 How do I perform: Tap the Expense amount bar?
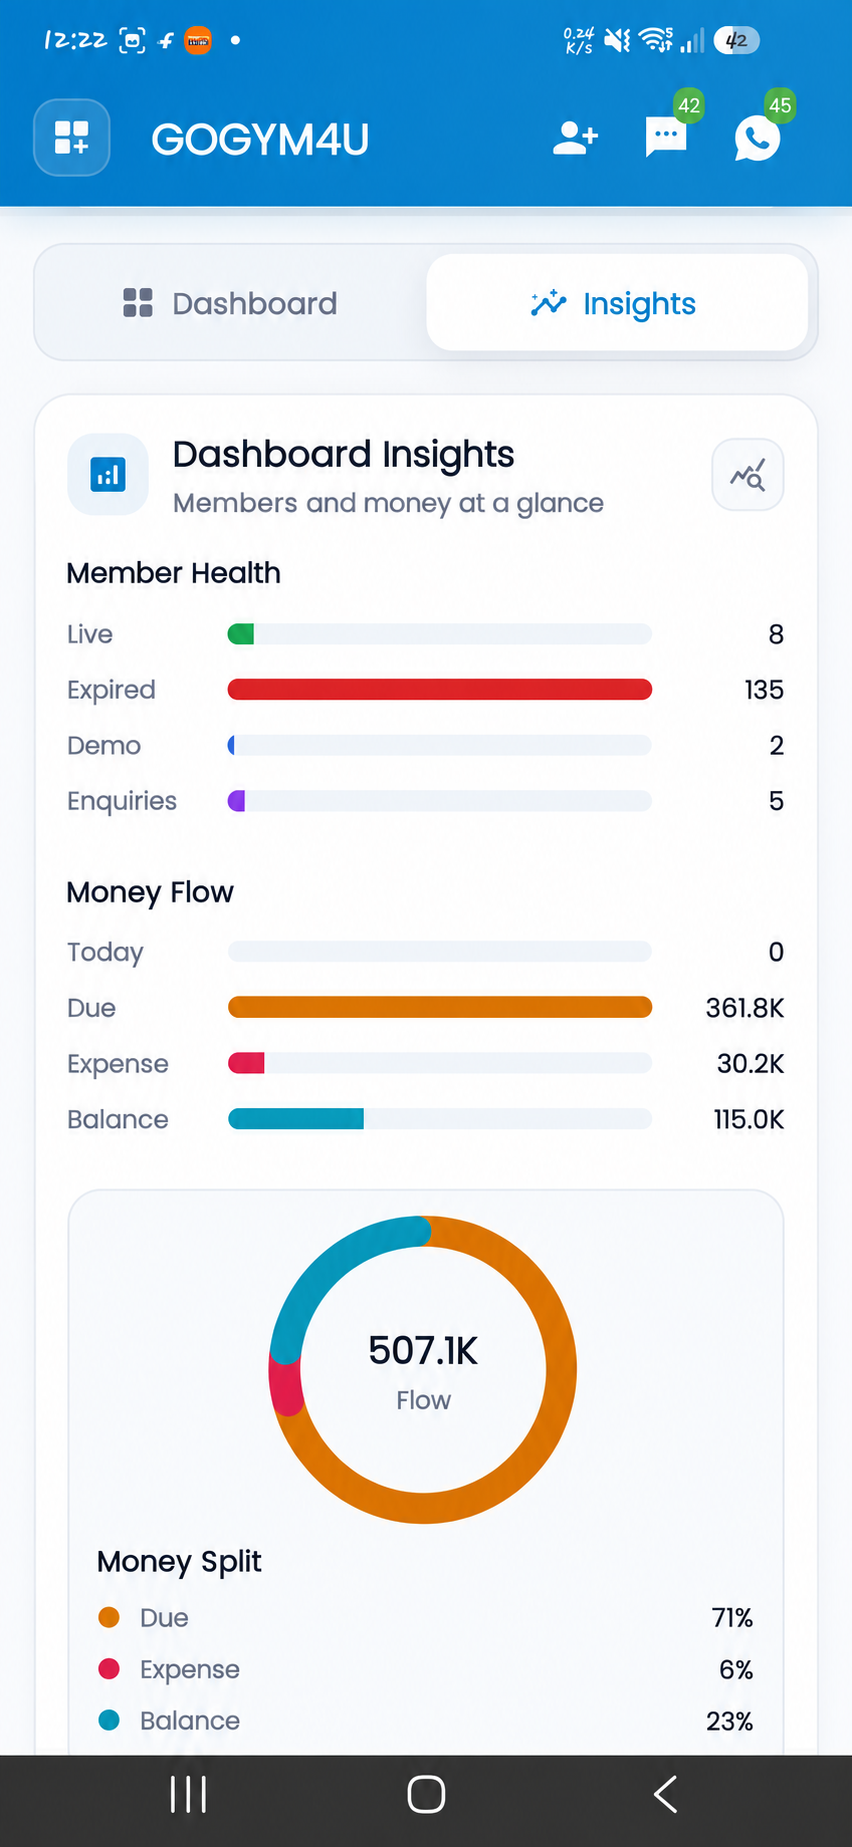[440, 1063]
